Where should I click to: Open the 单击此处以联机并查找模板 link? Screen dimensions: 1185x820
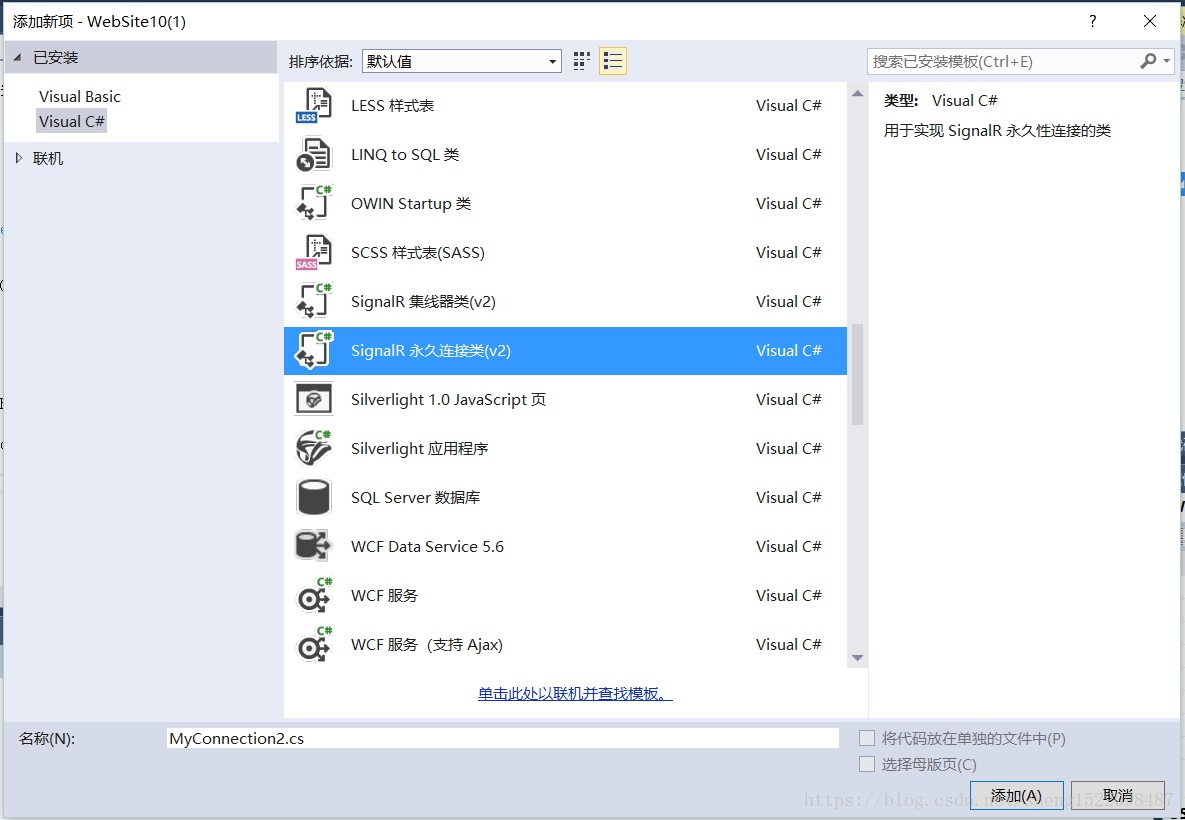tap(575, 693)
